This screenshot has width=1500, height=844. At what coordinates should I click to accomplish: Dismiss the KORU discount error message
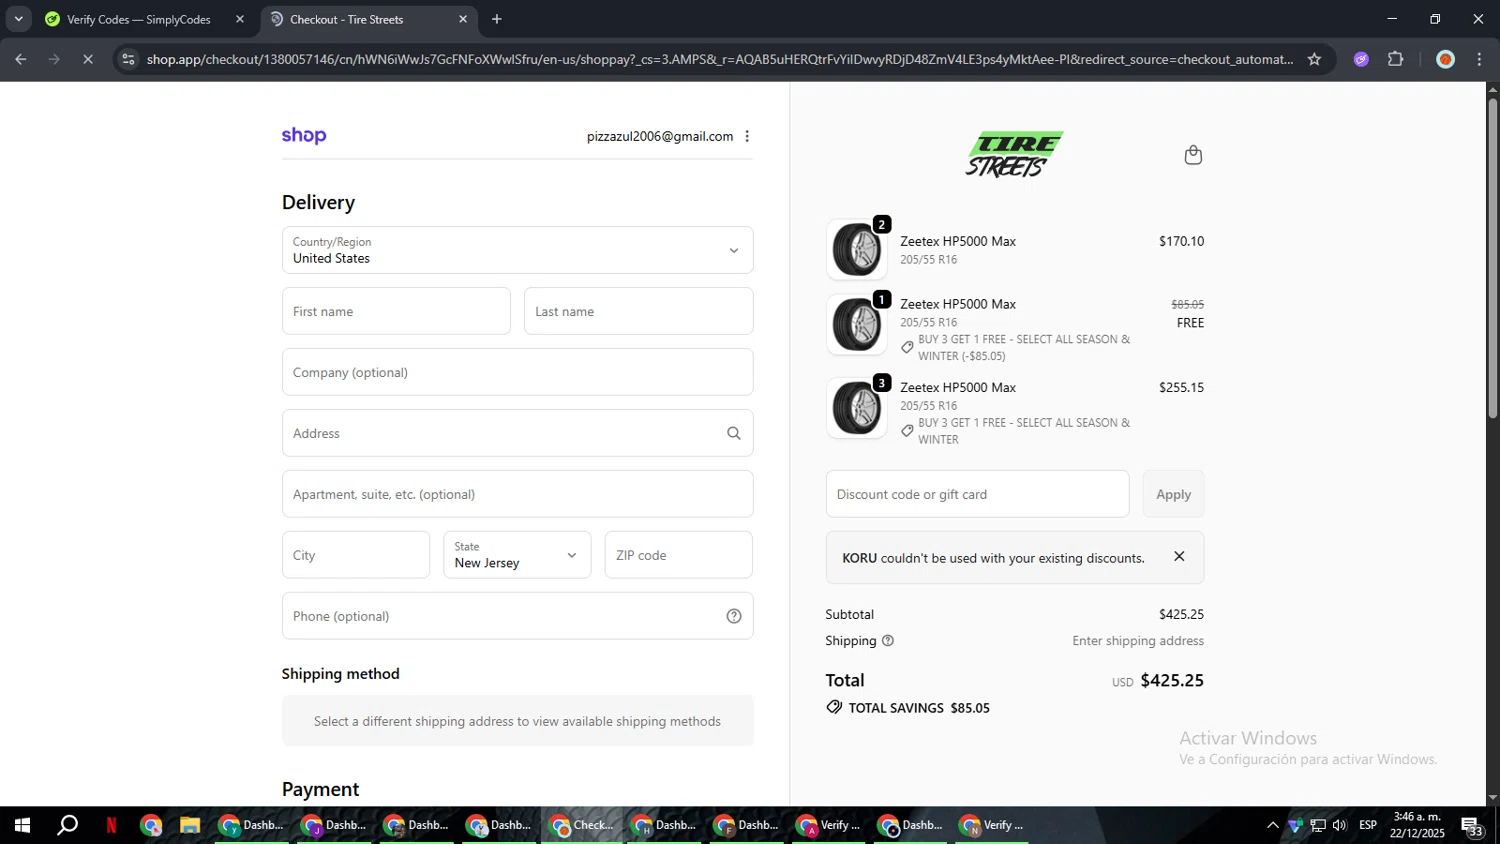pyautogui.click(x=1179, y=557)
